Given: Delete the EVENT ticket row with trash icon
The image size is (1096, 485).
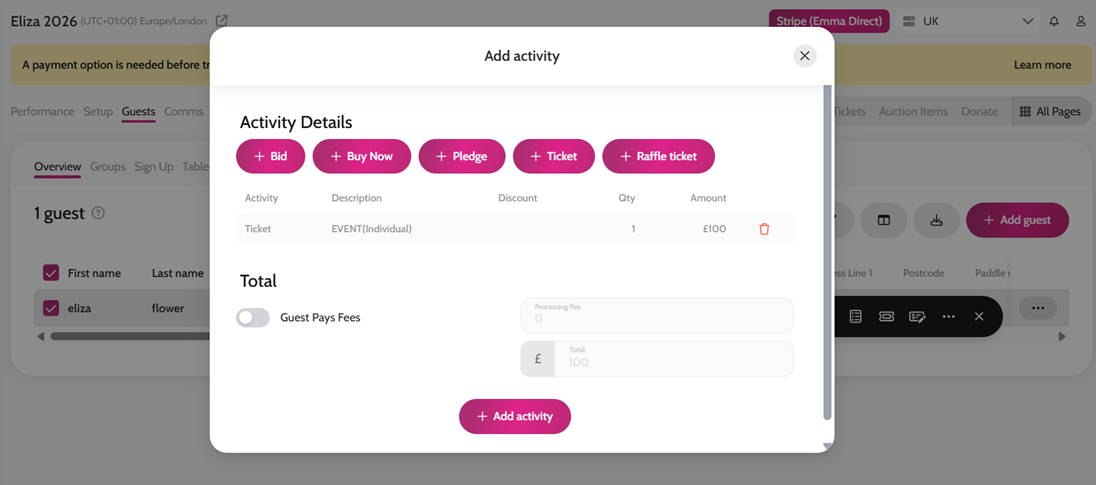Looking at the screenshot, I should (764, 229).
